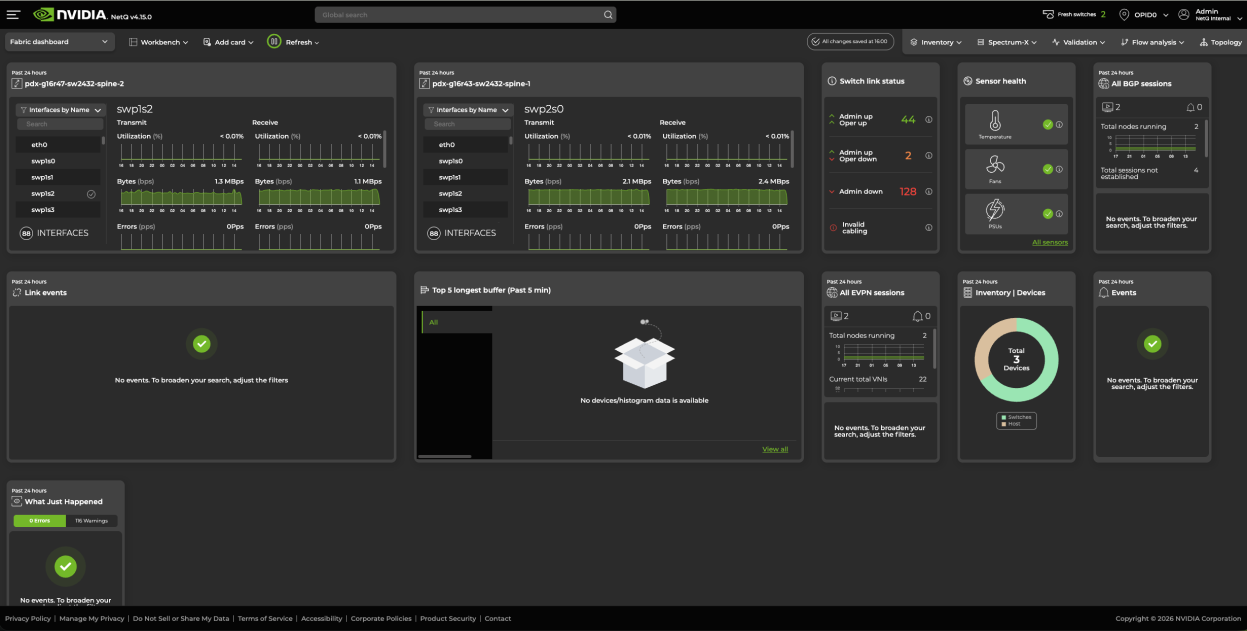Screen dimensions: 1247x631
Task: Click info icon beside PSUs status
Action: 1059,214
